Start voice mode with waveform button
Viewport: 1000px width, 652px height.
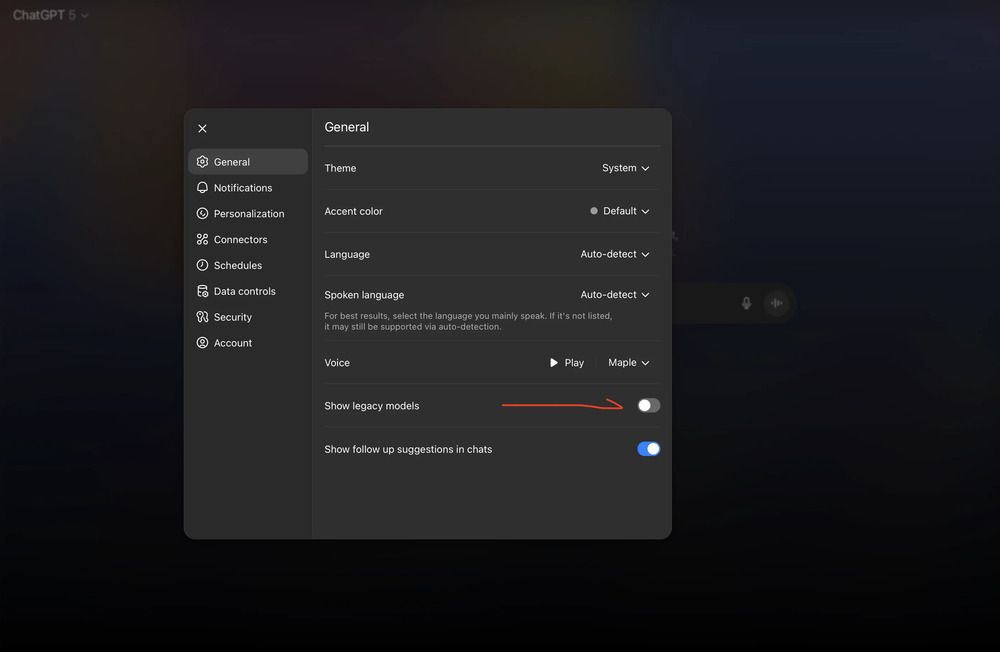(776, 303)
